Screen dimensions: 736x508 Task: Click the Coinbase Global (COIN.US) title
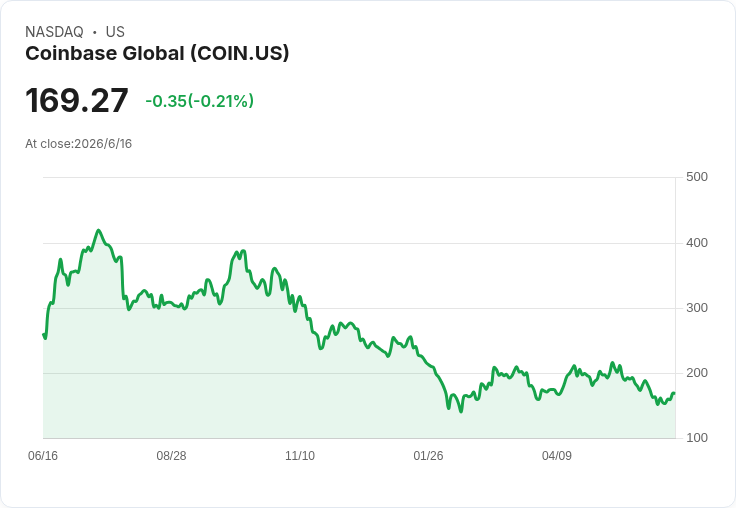[x=157, y=54]
